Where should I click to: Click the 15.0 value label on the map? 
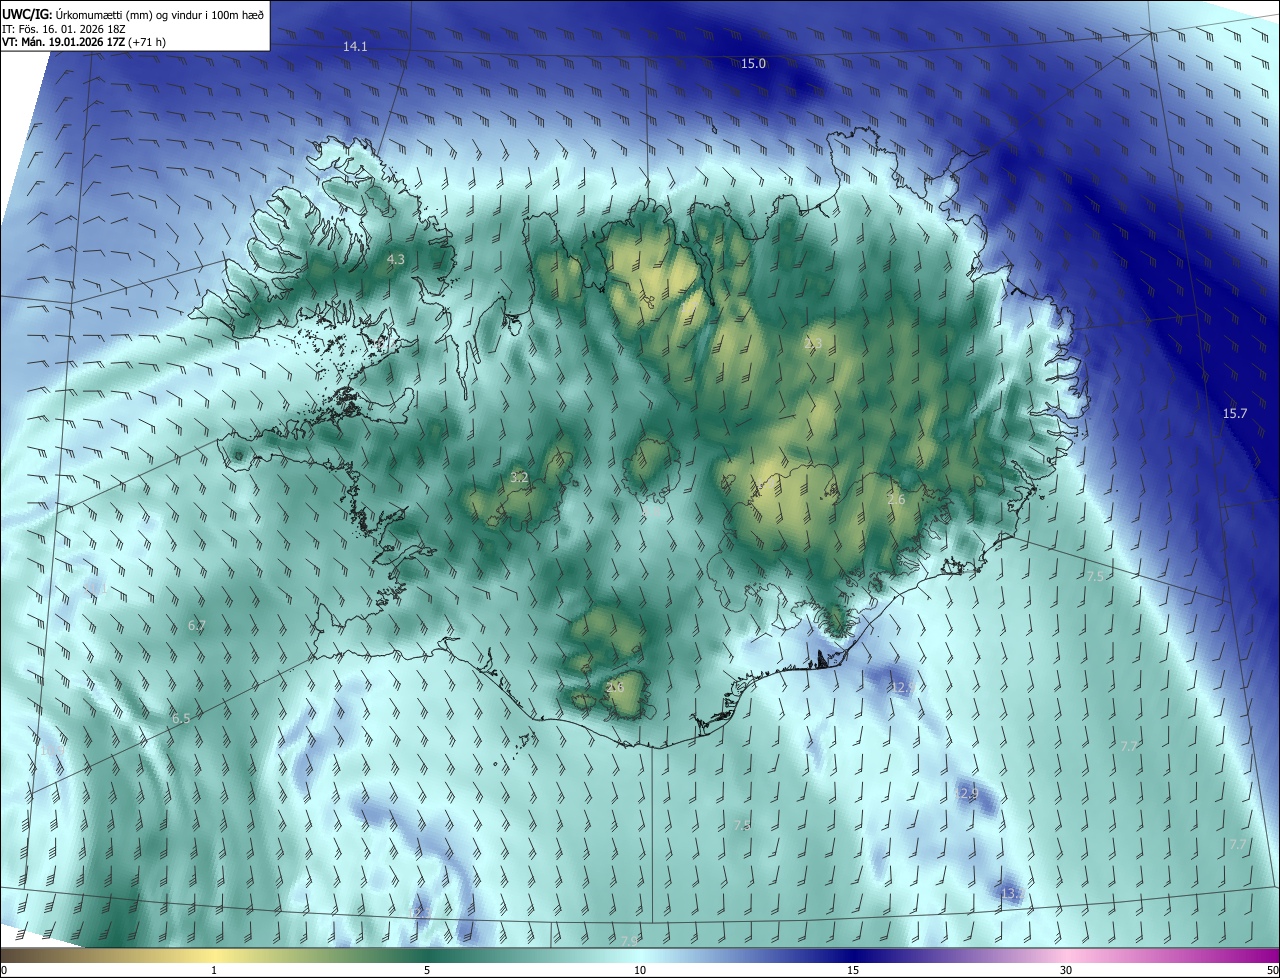coord(753,64)
